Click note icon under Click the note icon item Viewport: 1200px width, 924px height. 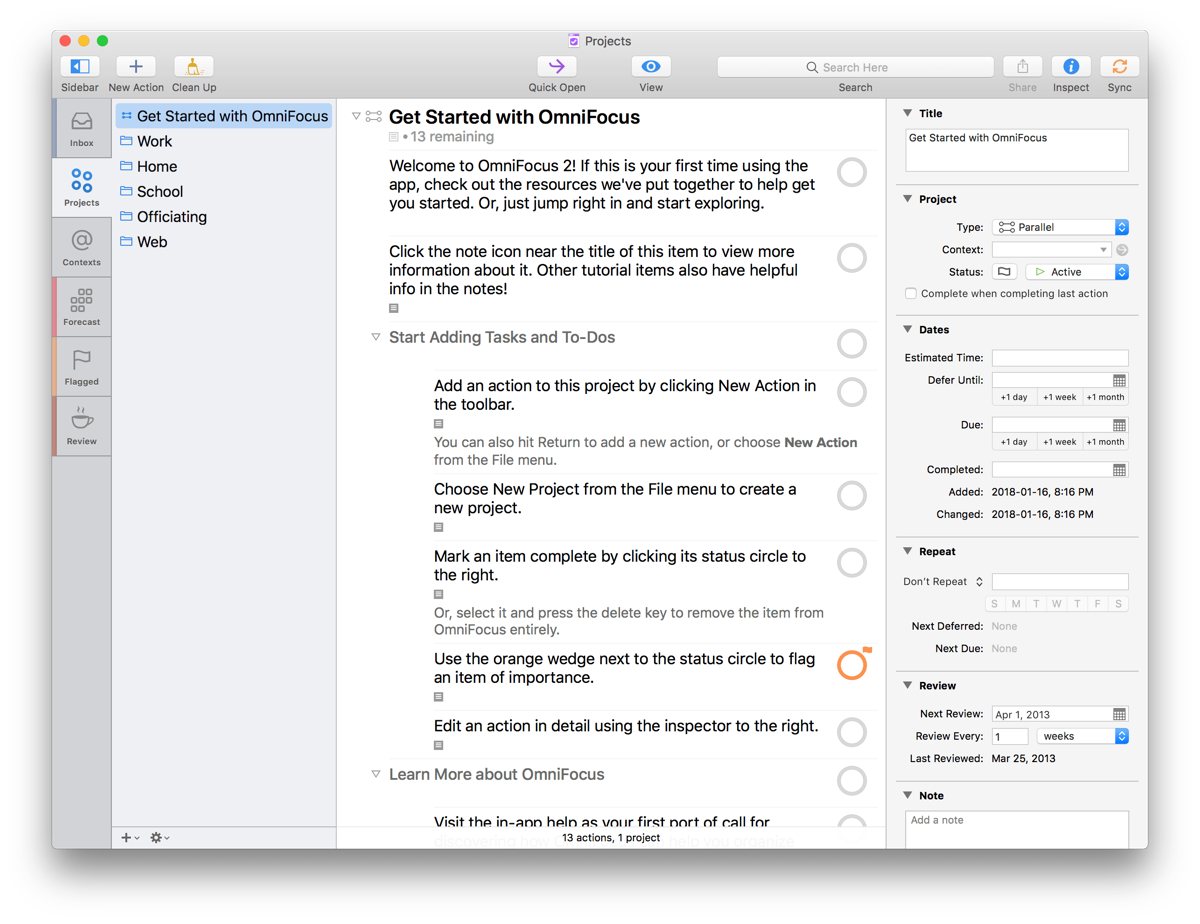pyautogui.click(x=394, y=309)
